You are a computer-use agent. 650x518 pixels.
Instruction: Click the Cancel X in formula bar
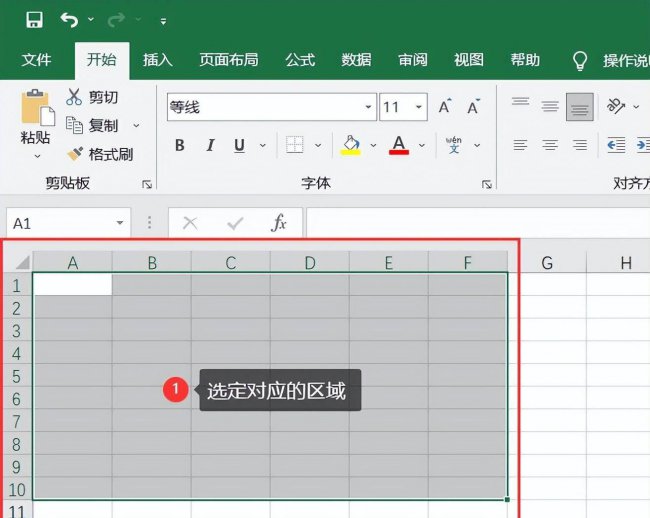click(x=190, y=223)
